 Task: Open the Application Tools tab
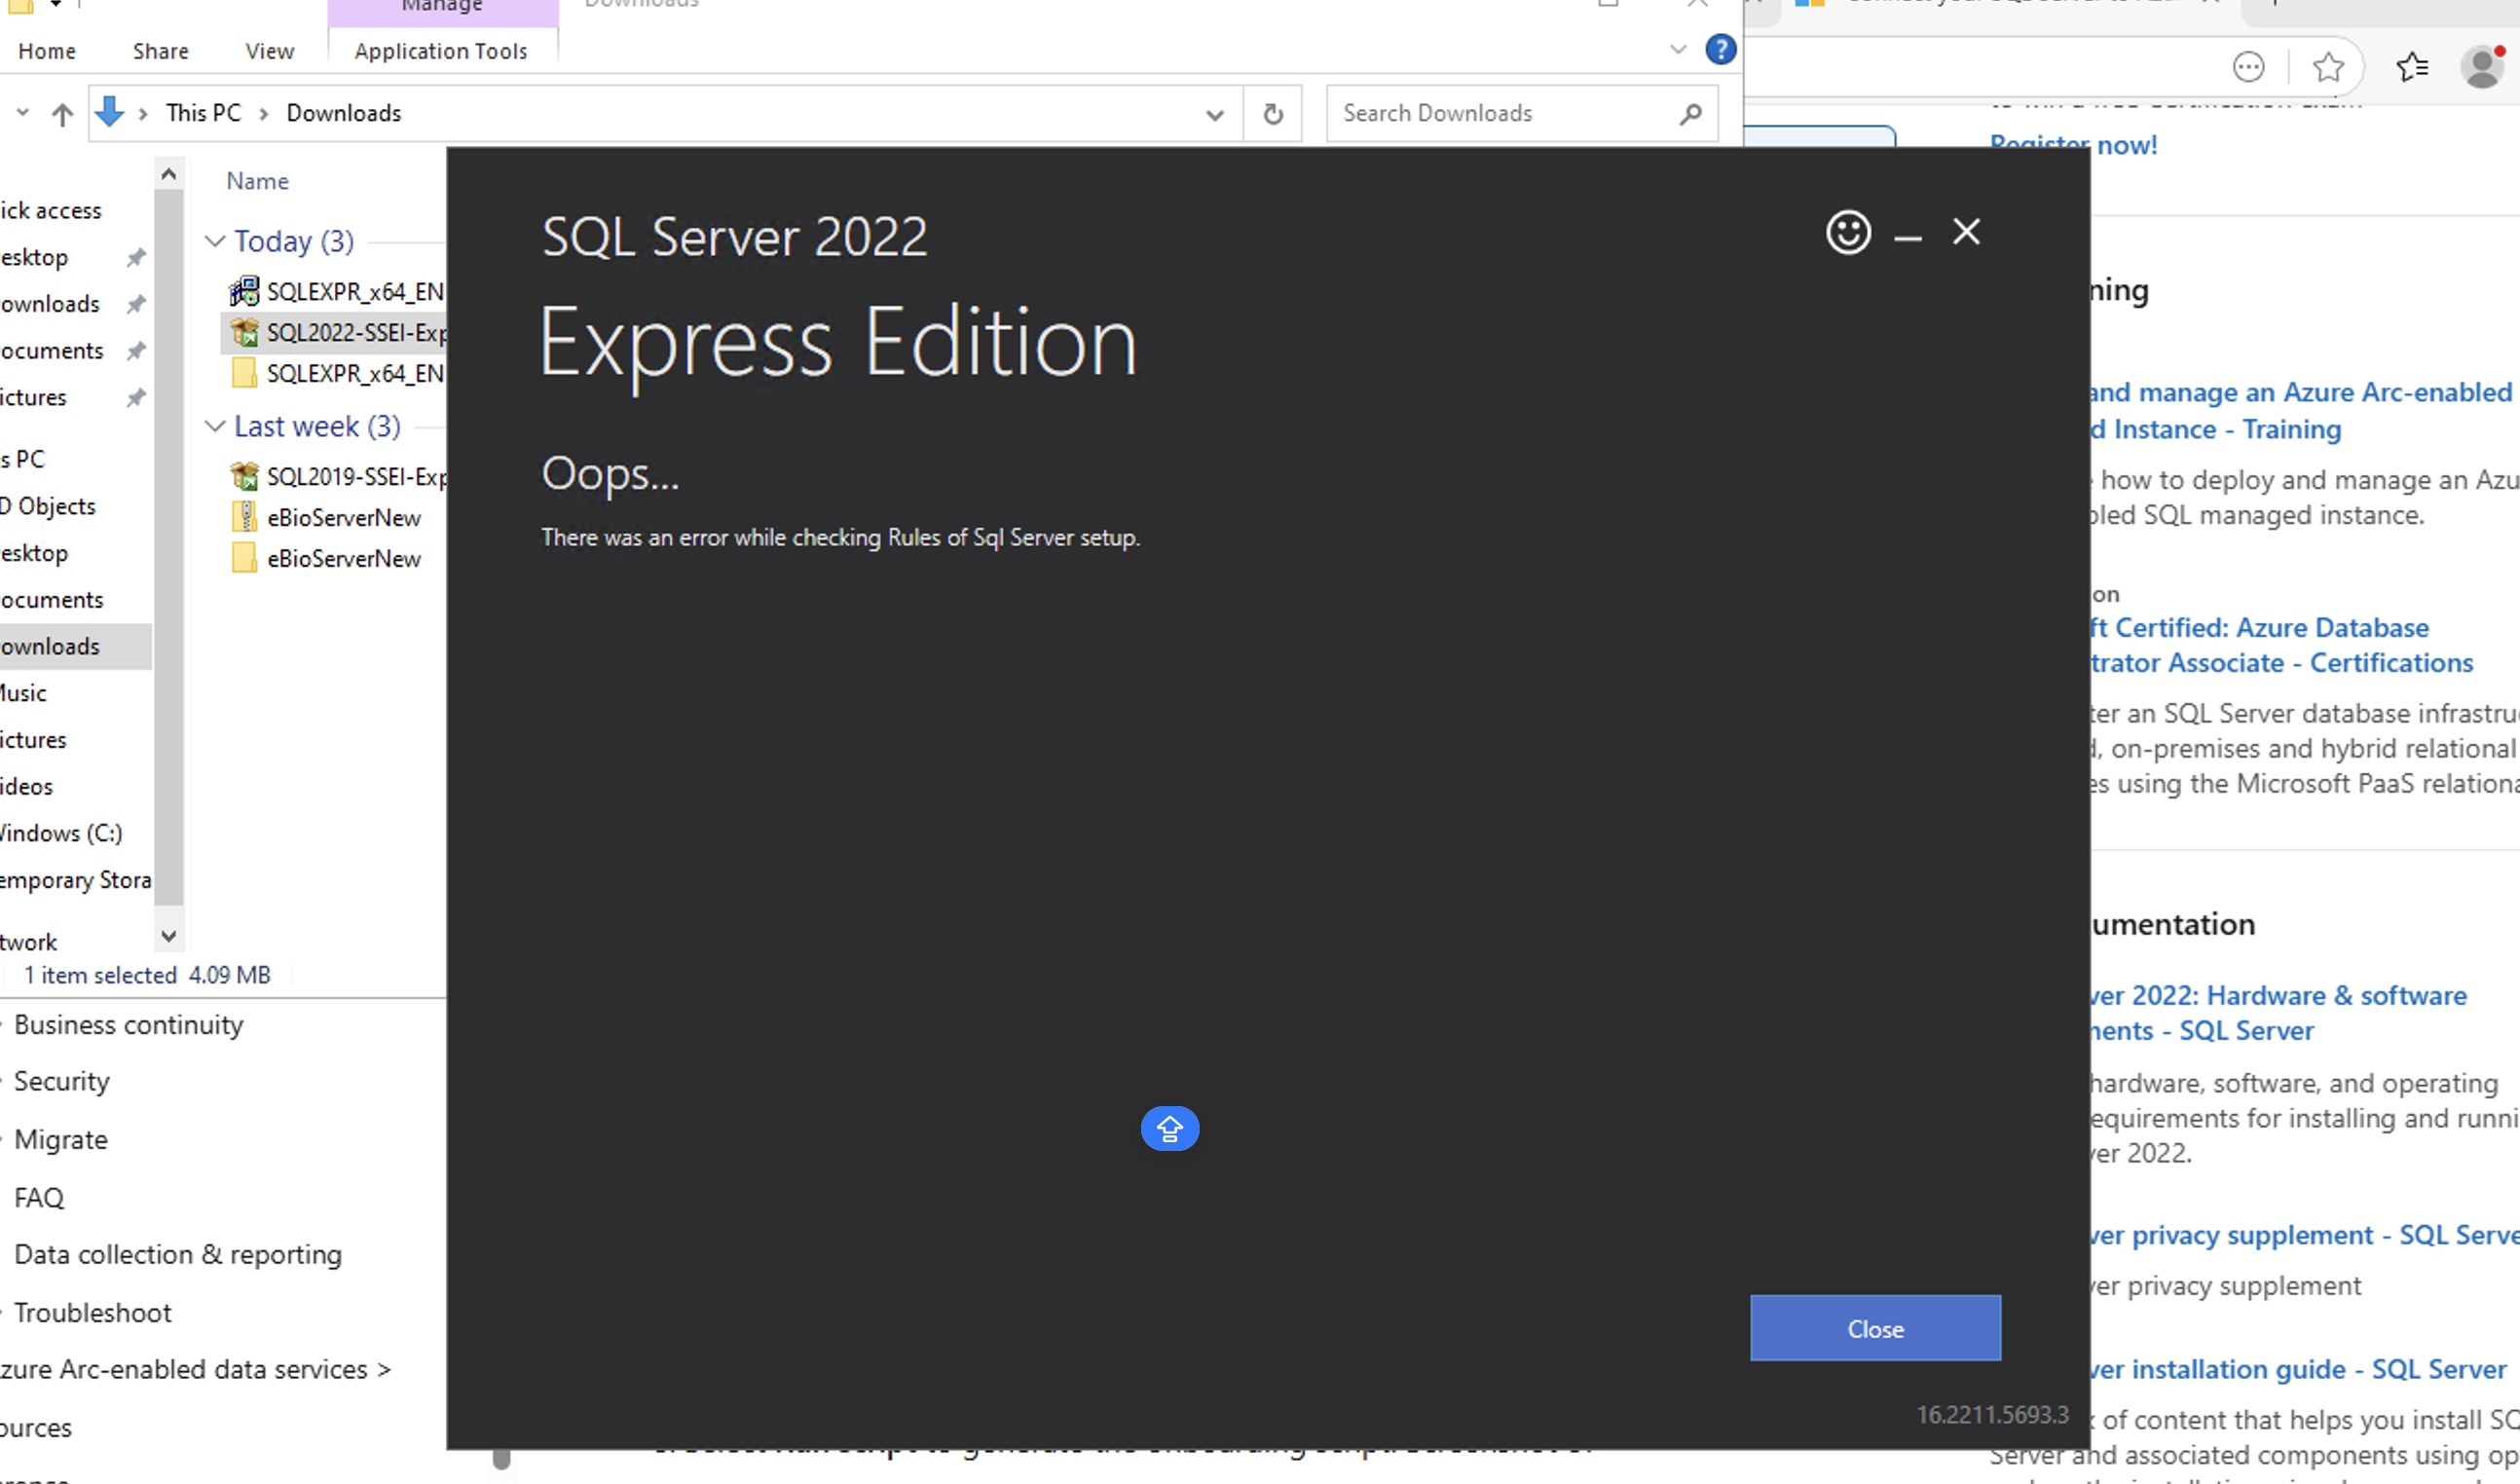point(441,50)
